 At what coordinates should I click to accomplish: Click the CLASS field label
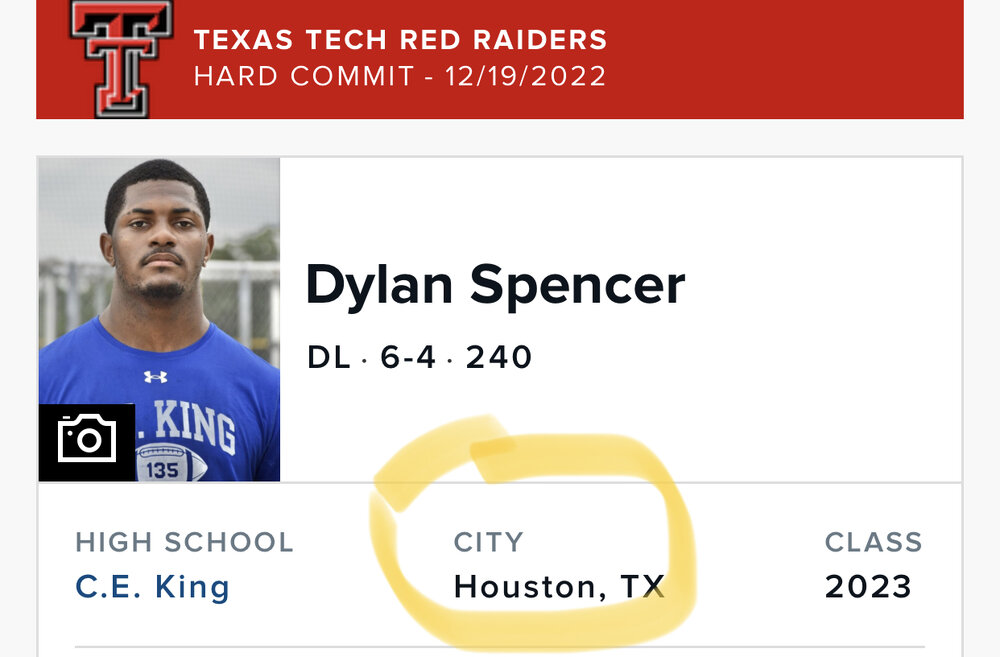tap(873, 542)
